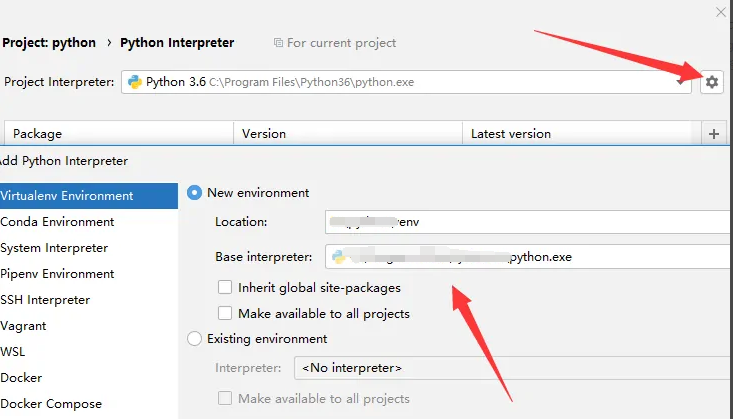Open Pipenv Environment settings
This screenshot has width=733, height=419.
tap(58, 274)
